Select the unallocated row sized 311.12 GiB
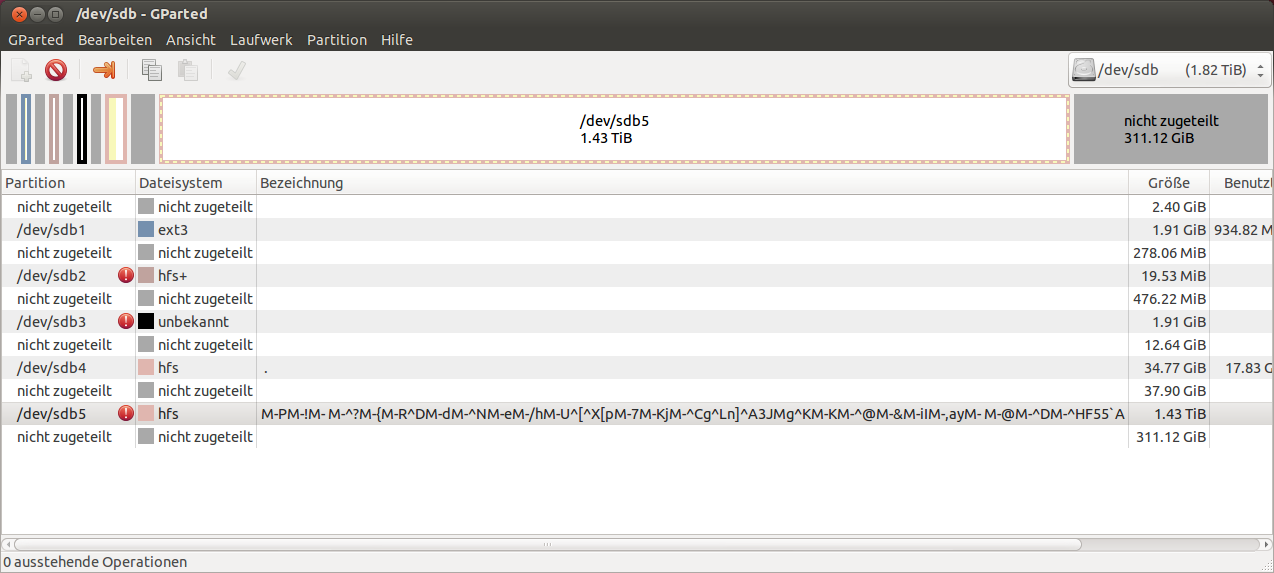 (637, 437)
